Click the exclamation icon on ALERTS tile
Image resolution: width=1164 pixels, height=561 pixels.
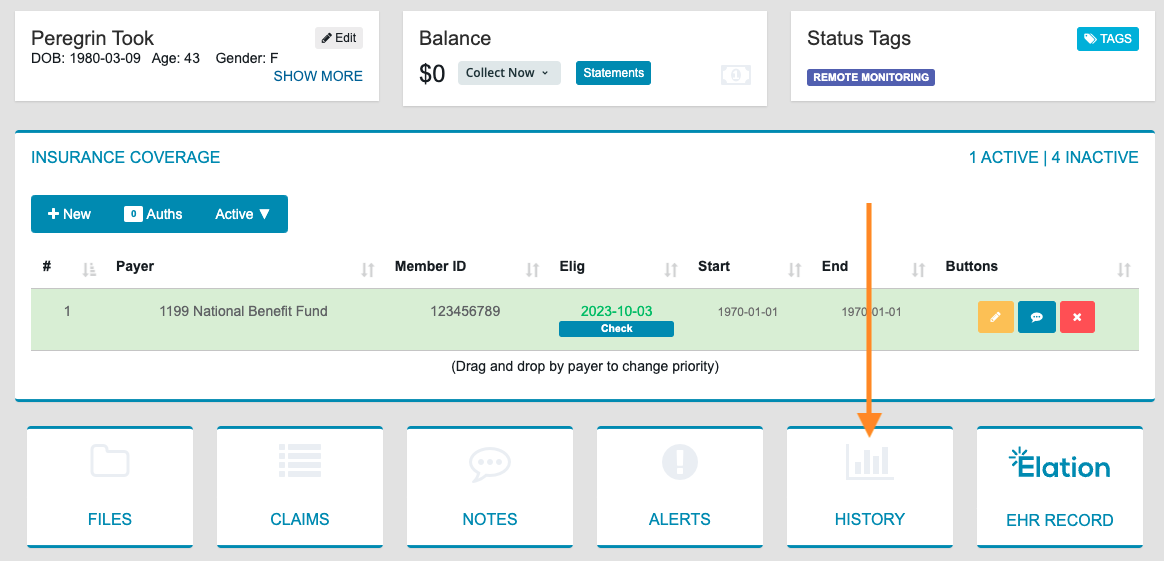(680, 462)
